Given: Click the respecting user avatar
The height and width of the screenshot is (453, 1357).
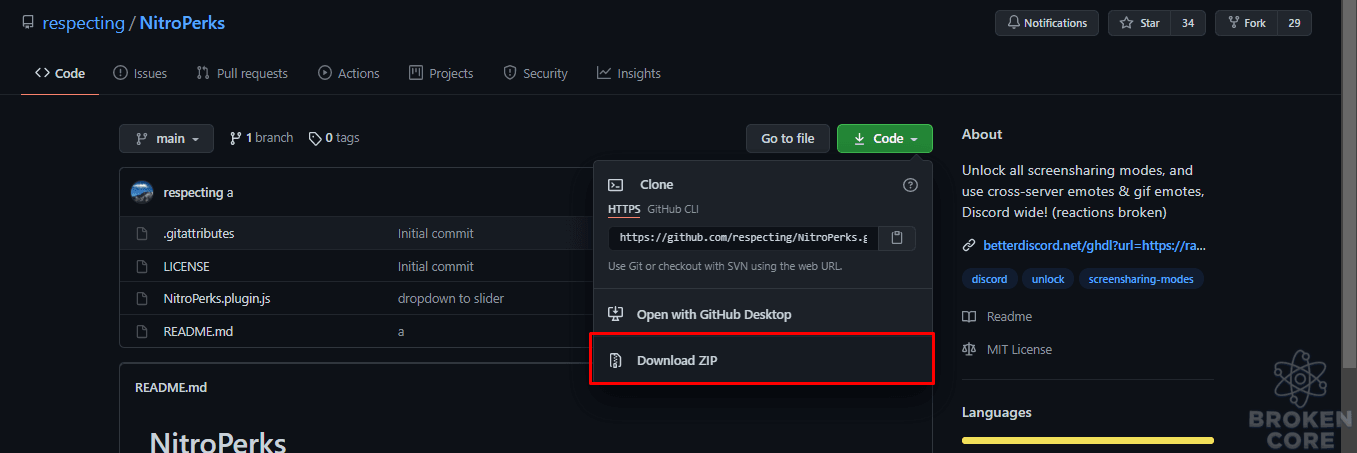Looking at the screenshot, I should (x=142, y=192).
